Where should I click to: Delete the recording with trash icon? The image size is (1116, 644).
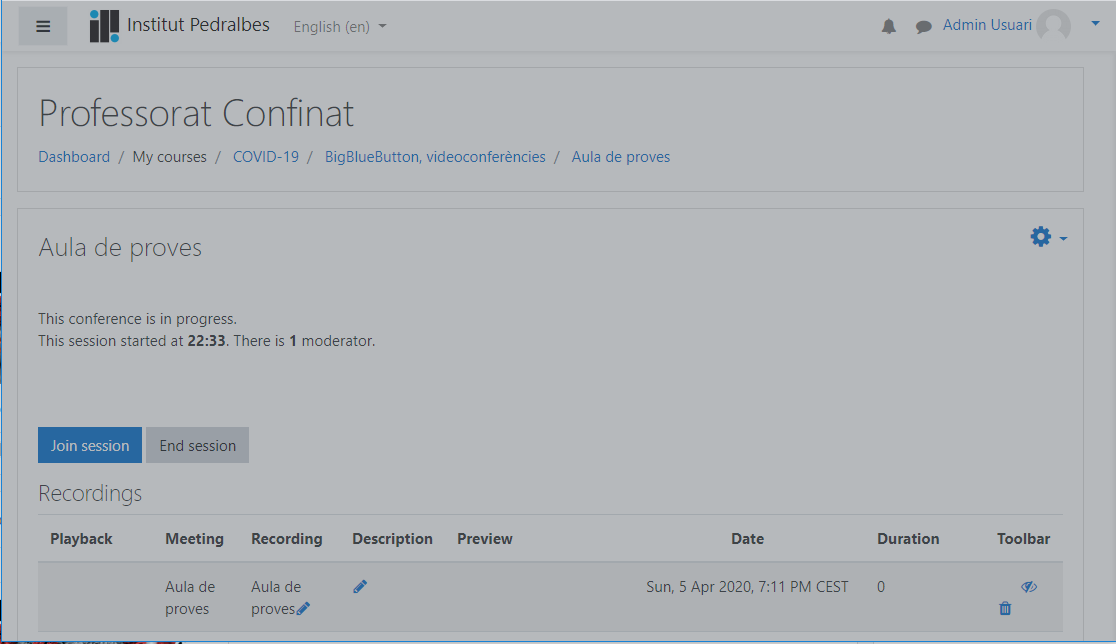(x=1005, y=608)
